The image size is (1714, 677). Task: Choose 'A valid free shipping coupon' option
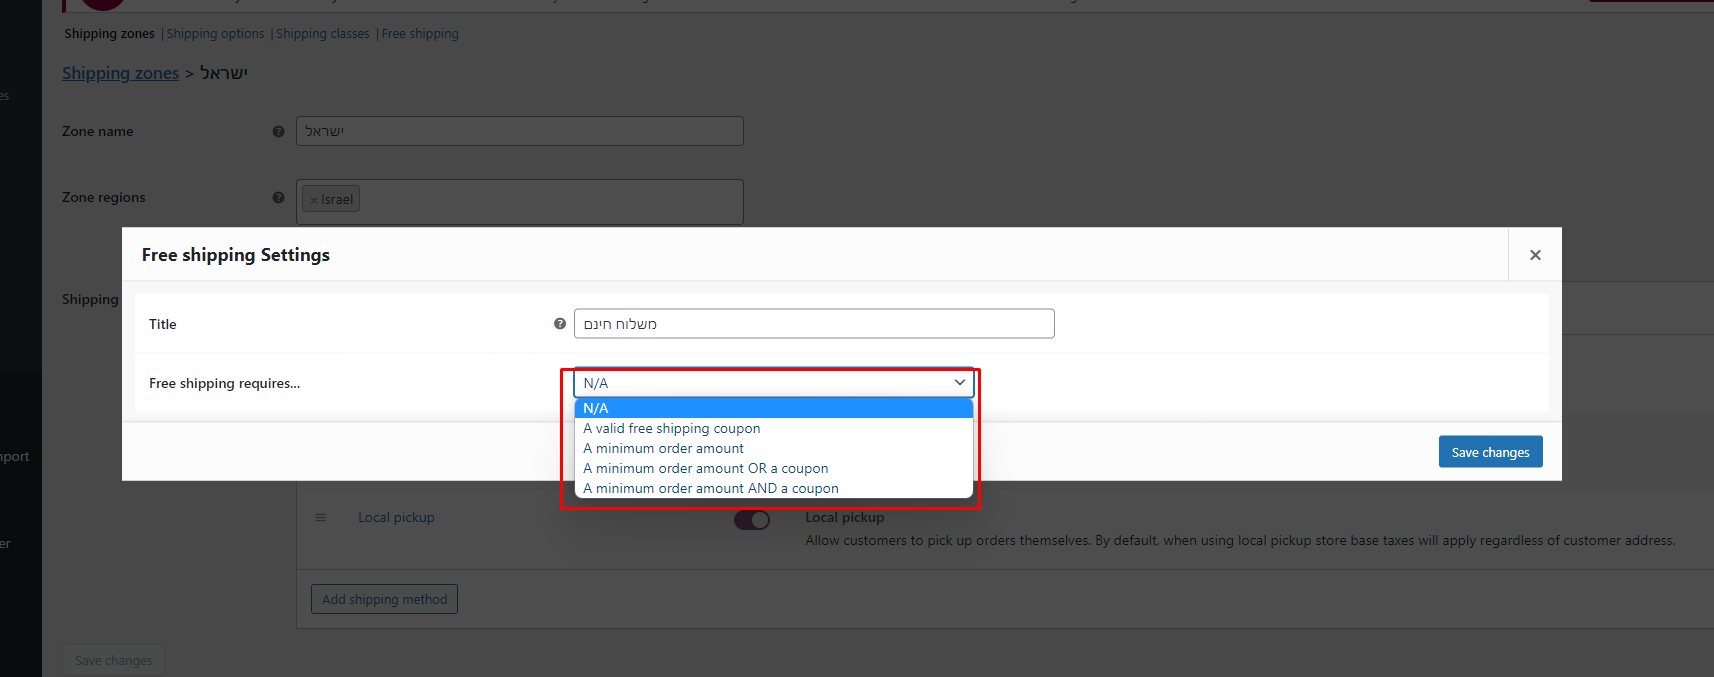point(672,428)
